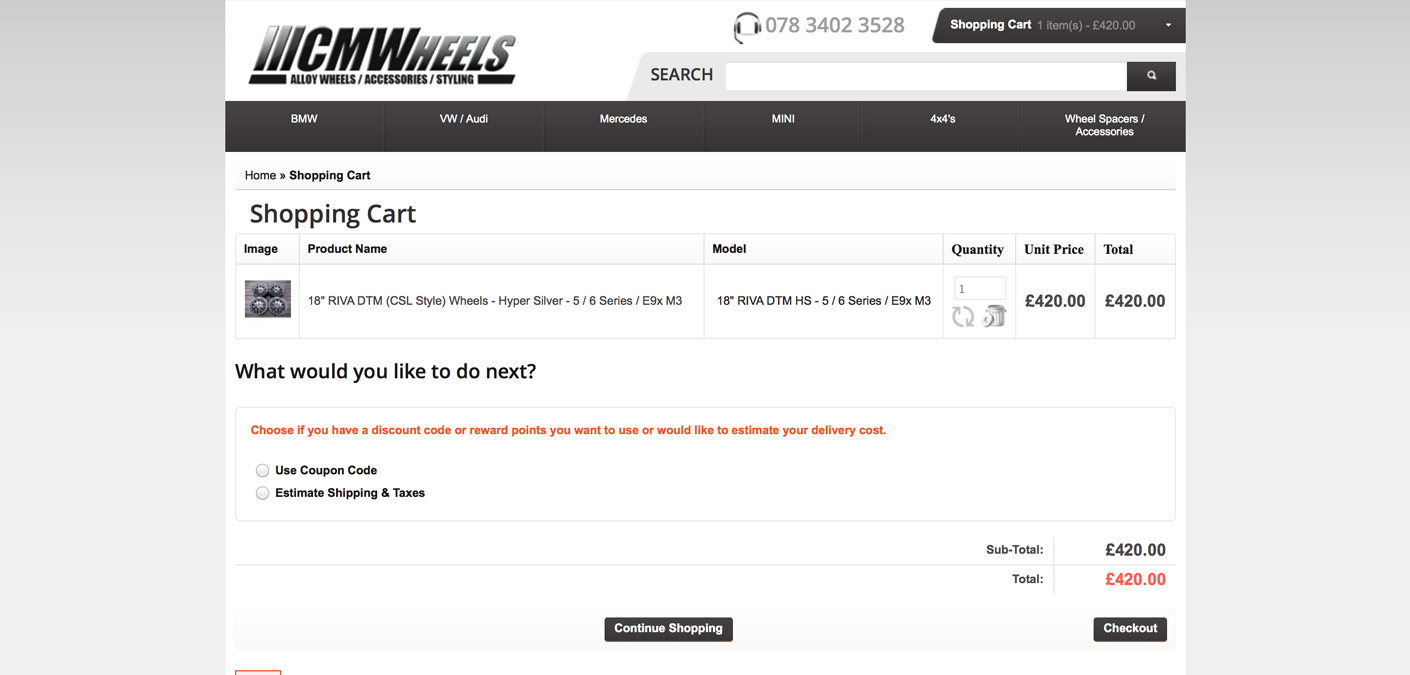Remove item using the trash icon
The width and height of the screenshot is (1410, 675).
pos(994,317)
